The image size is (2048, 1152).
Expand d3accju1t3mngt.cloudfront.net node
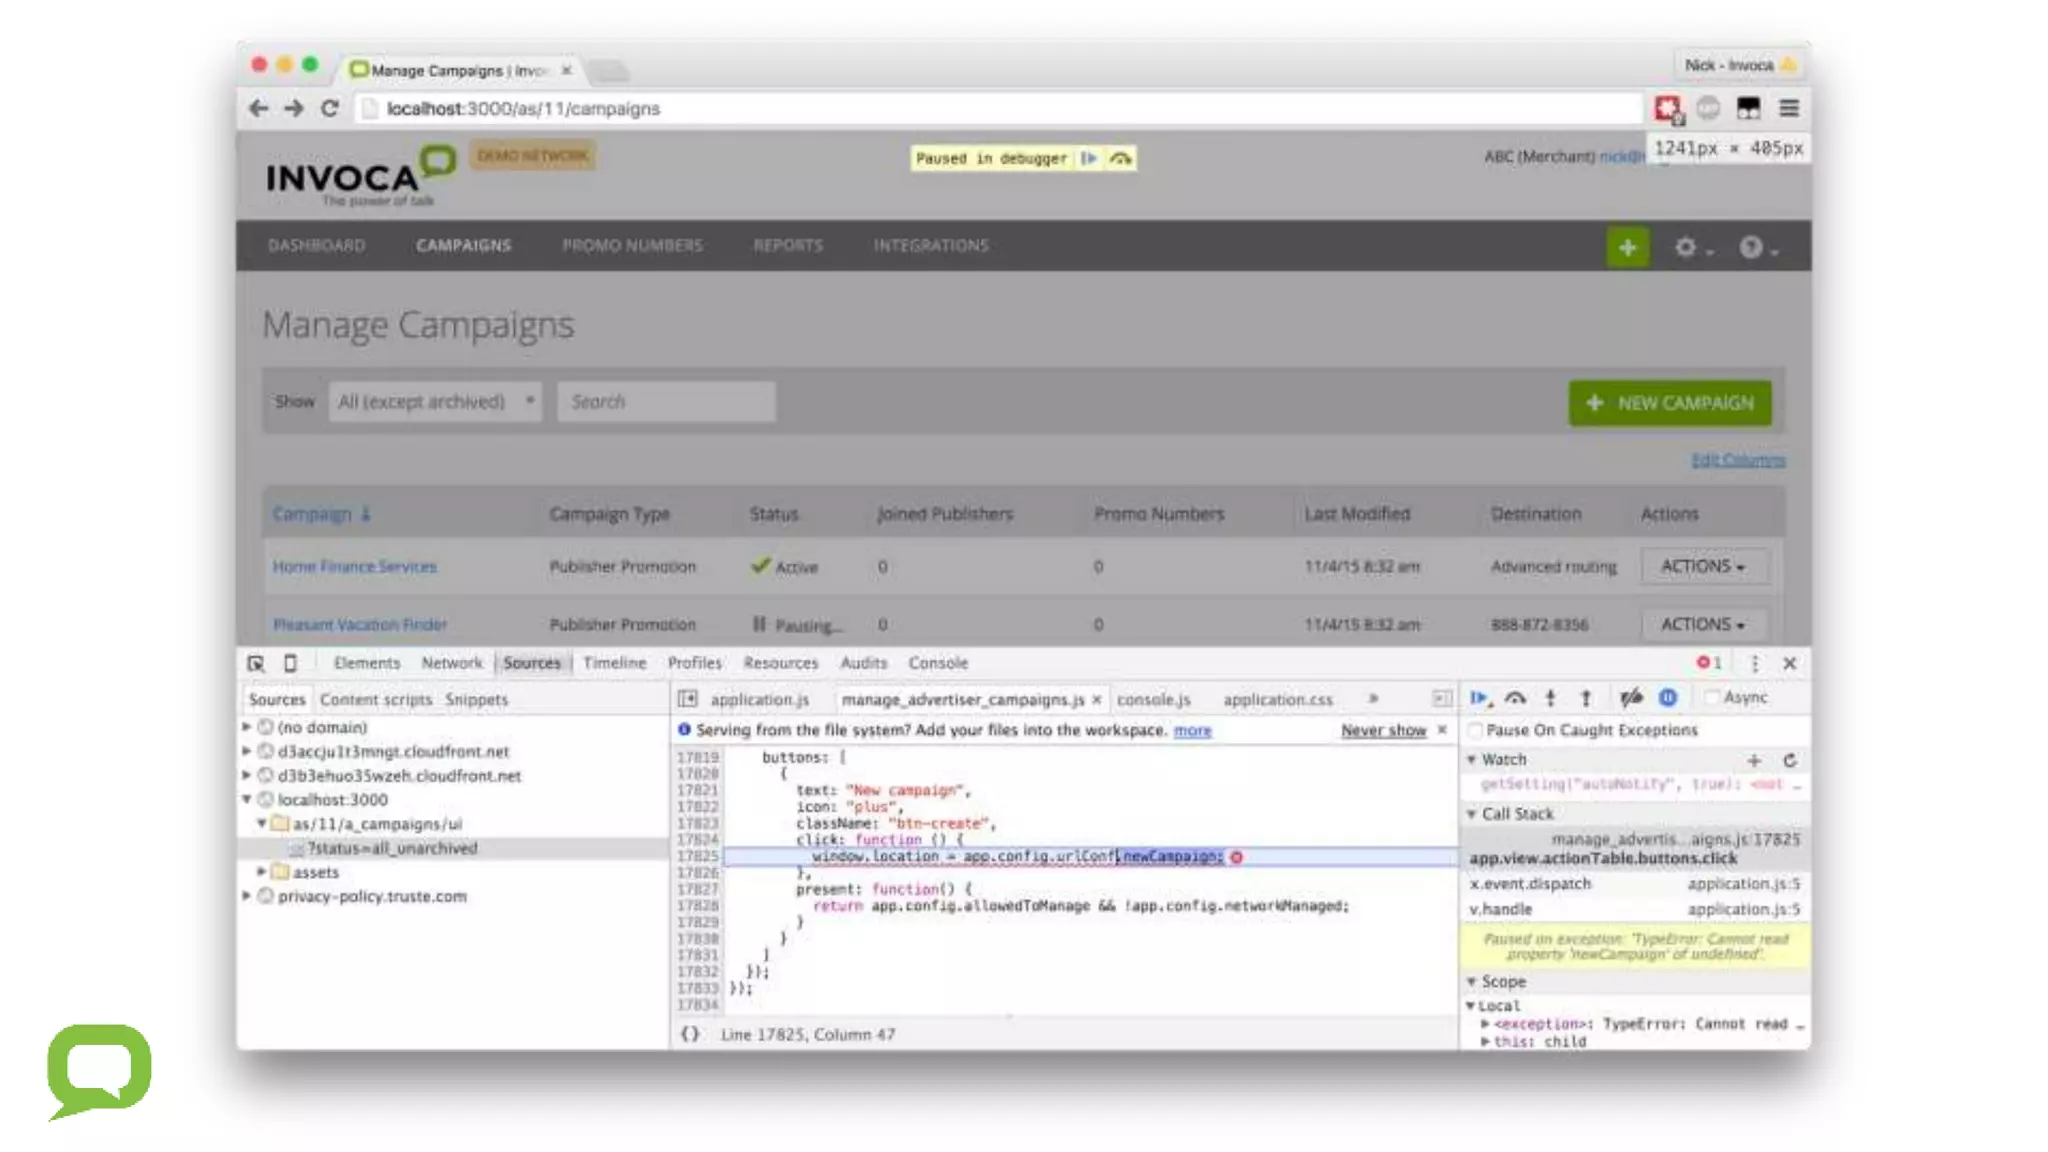click(246, 751)
